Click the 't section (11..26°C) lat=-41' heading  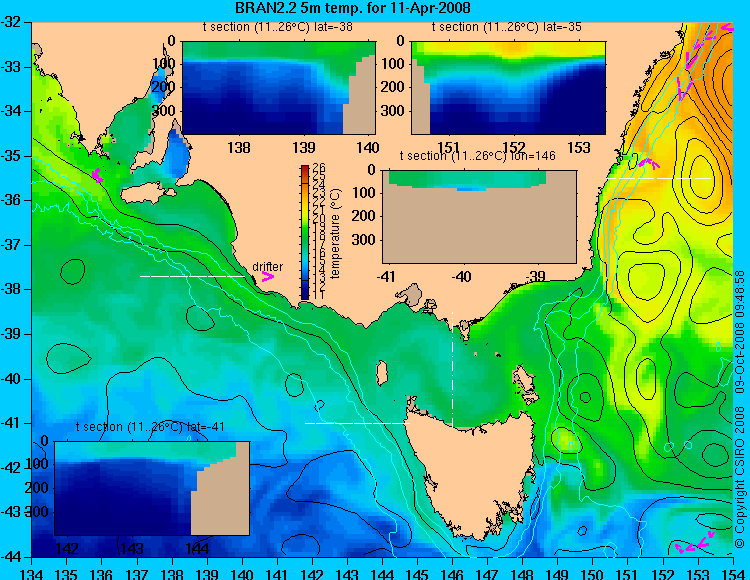click(150, 427)
